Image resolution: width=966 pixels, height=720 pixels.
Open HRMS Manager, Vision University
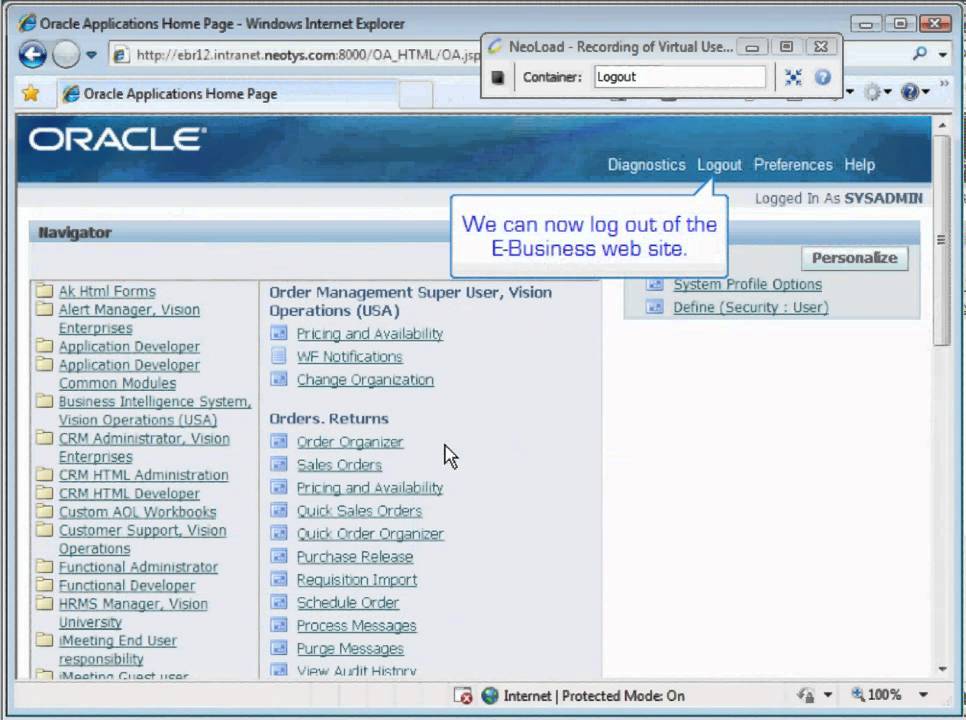click(x=133, y=613)
